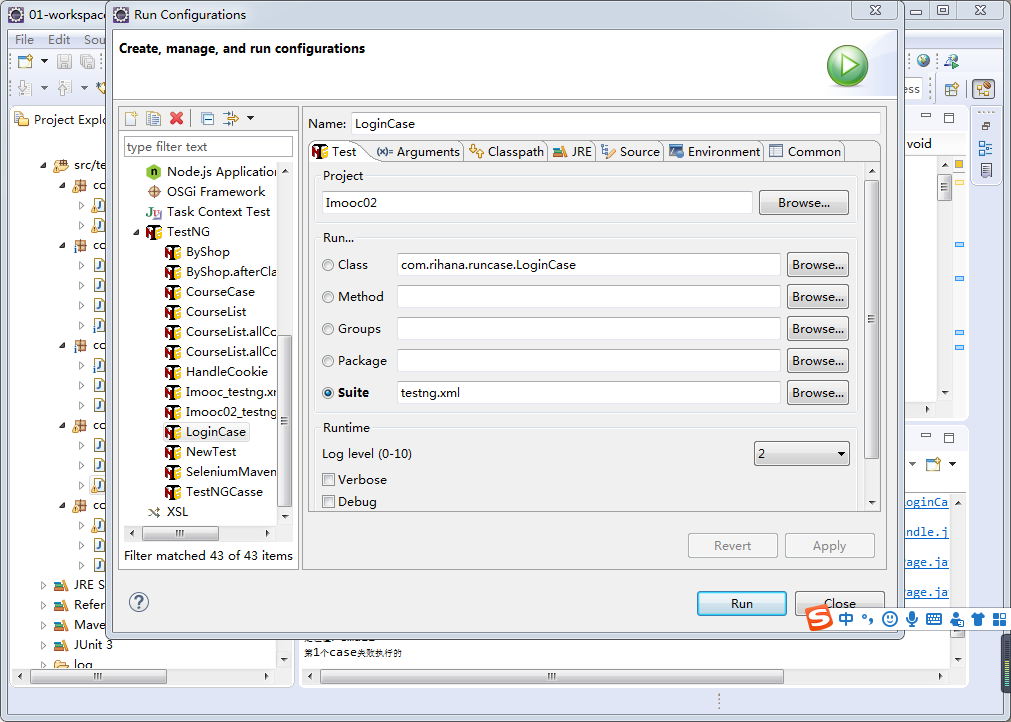Select the NewTest configuration

click(211, 452)
